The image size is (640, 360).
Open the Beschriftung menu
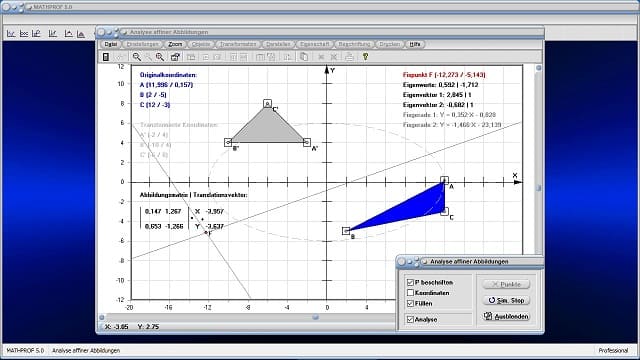point(354,44)
